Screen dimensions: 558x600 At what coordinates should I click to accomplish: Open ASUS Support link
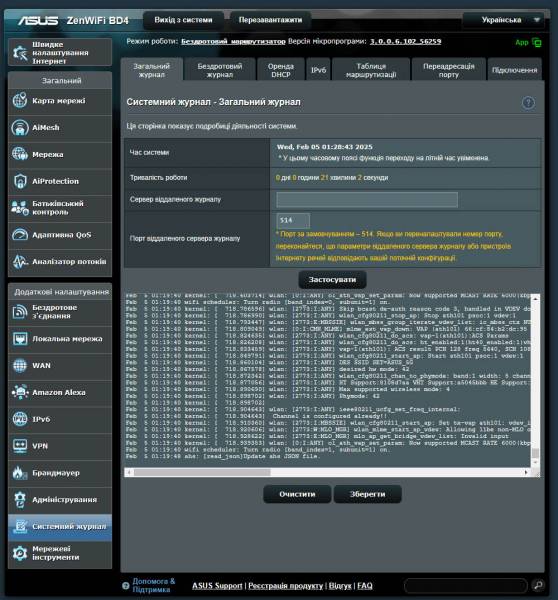pyautogui.click(x=217, y=585)
